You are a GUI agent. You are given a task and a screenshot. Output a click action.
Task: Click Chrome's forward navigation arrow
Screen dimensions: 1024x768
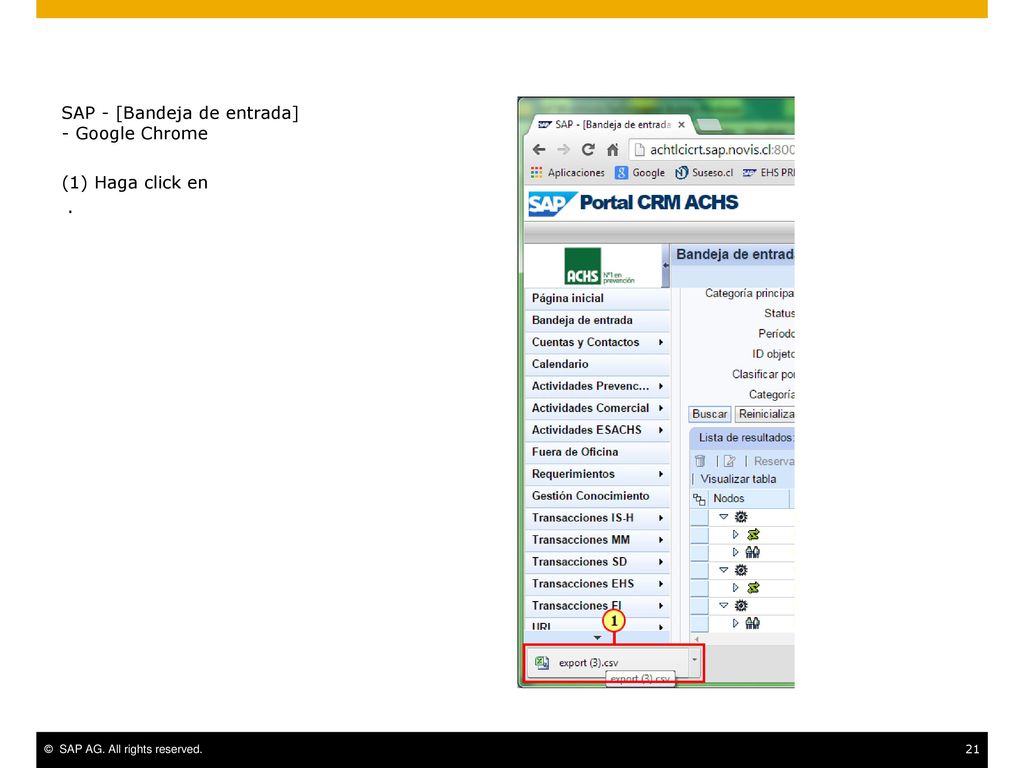563,150
